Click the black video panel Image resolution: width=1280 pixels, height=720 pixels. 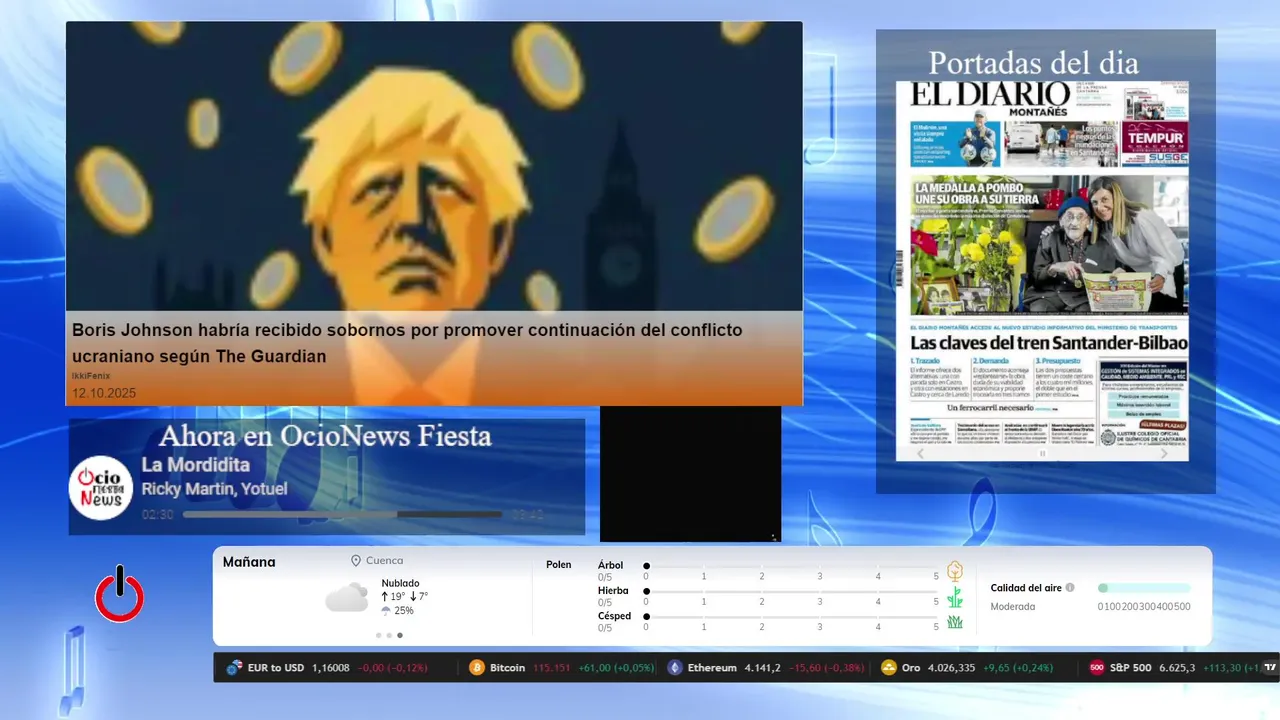(x=690, y=474)
